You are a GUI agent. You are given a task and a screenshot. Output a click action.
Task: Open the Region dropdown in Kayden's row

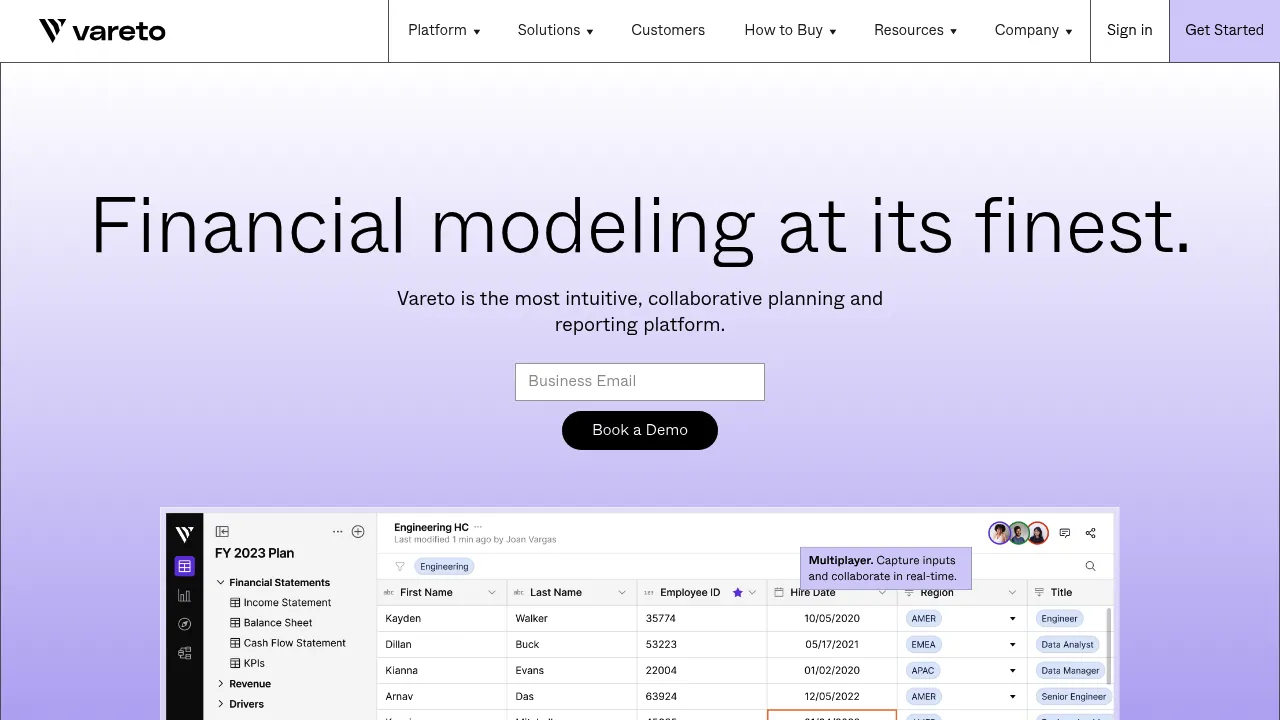[1012, 619]
